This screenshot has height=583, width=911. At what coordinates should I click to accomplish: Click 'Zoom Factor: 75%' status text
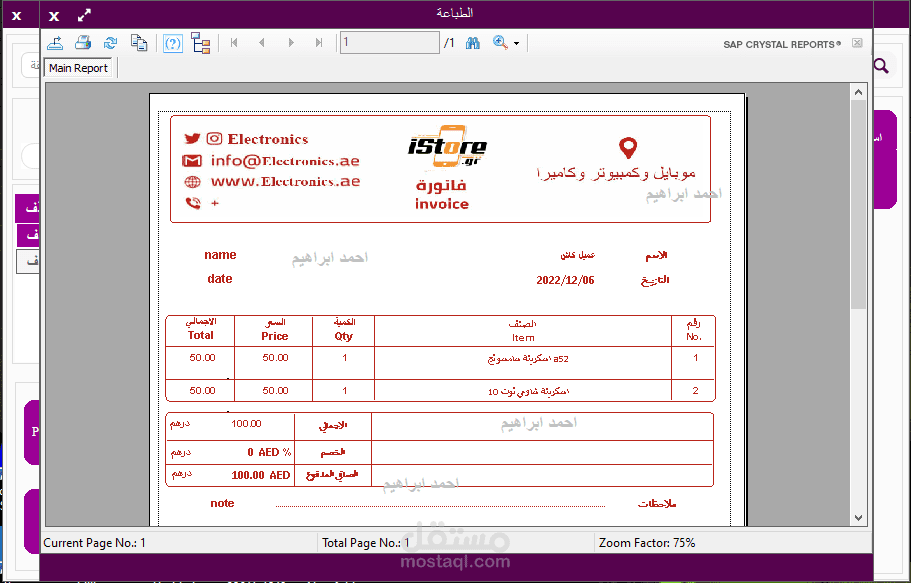click(647, 543)
